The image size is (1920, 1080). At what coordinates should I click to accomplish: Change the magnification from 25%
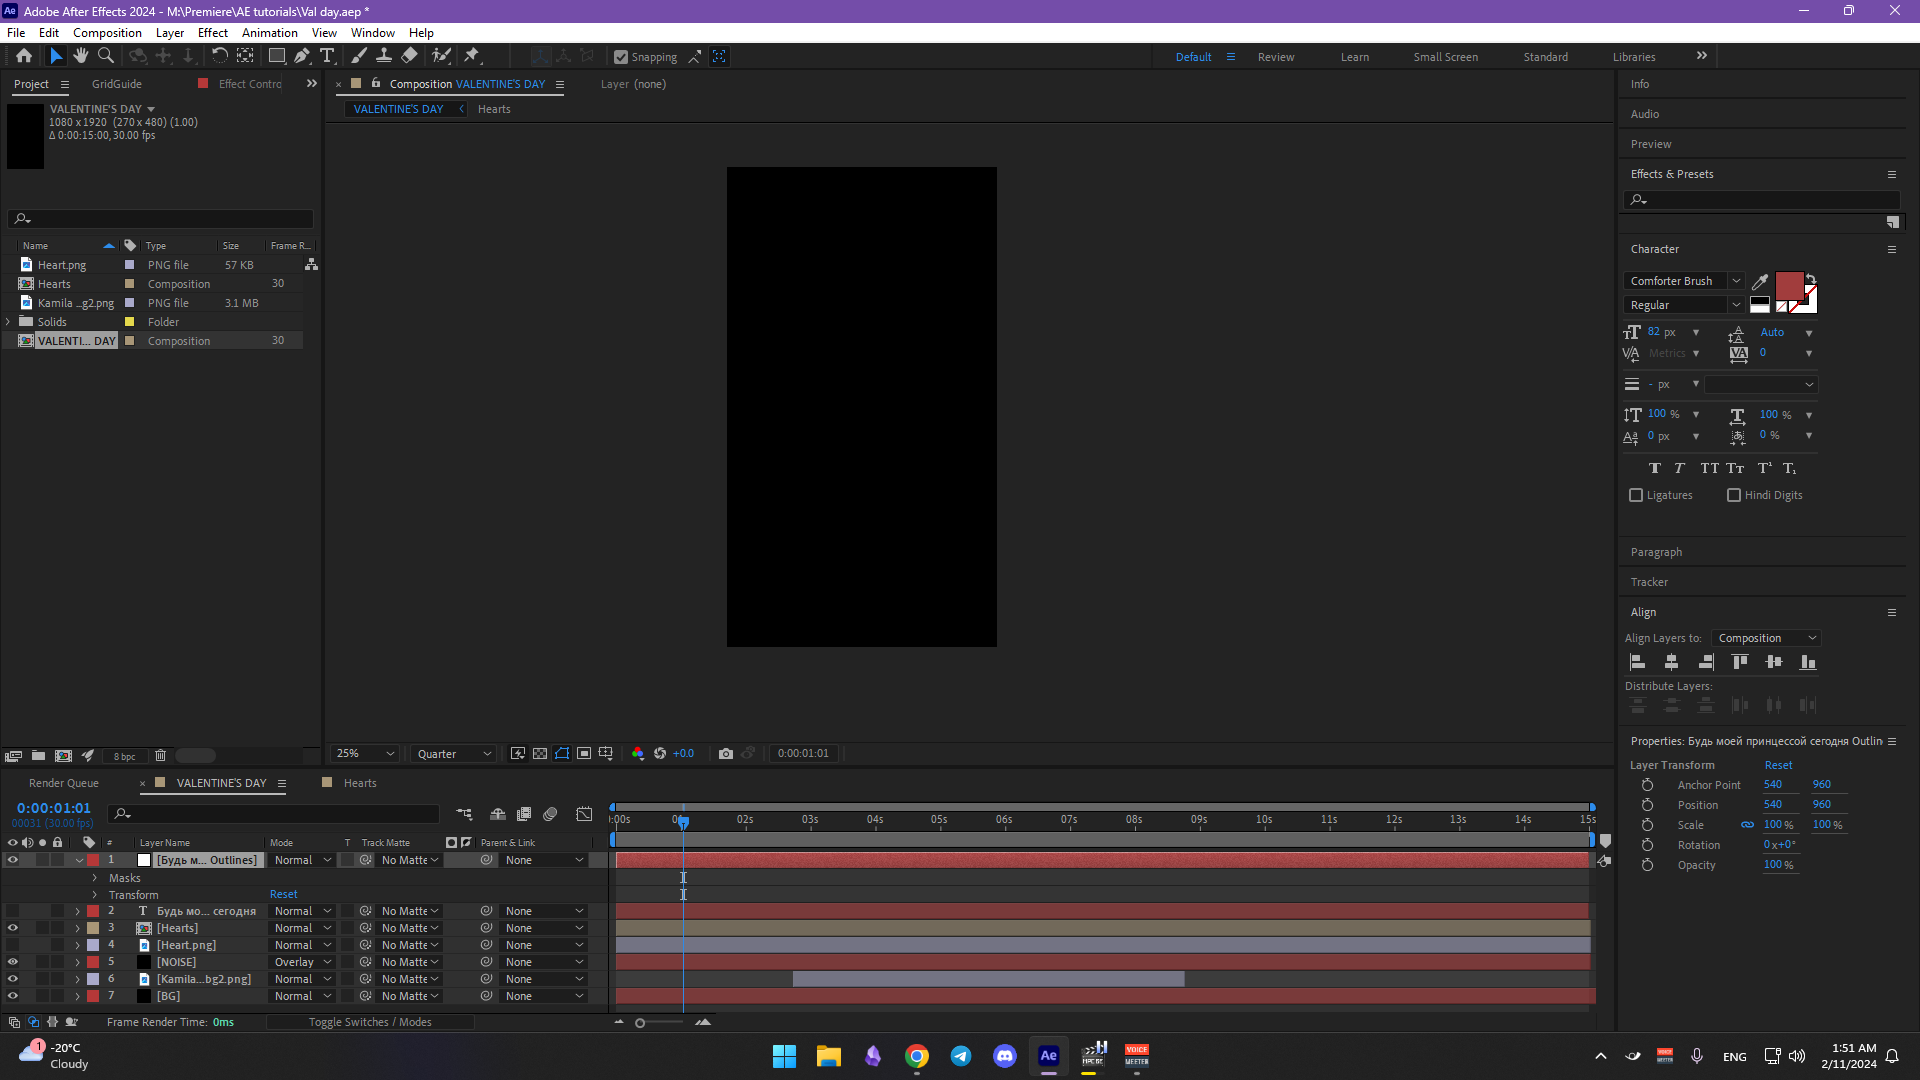coord(363,753)
